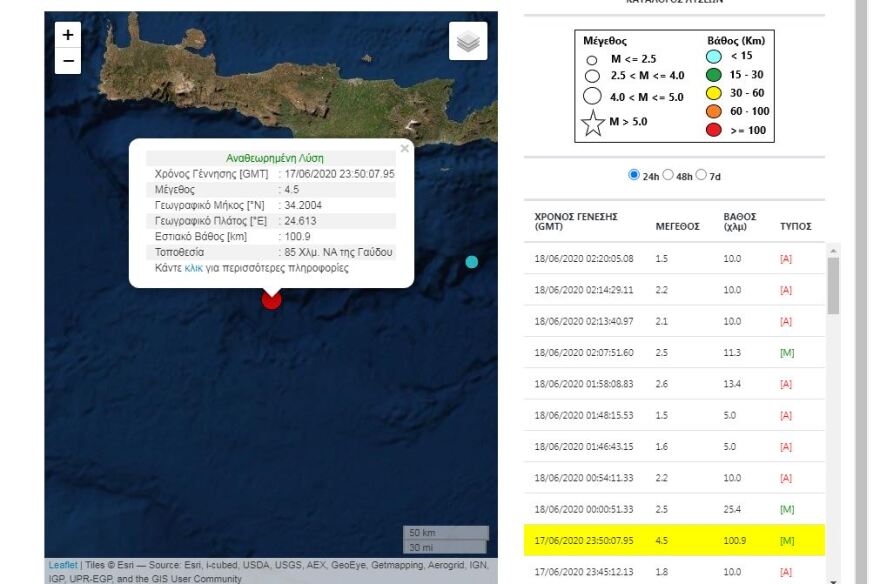Select the 7d time range
This screenshot has width=880, height=584.
point(701,175)
